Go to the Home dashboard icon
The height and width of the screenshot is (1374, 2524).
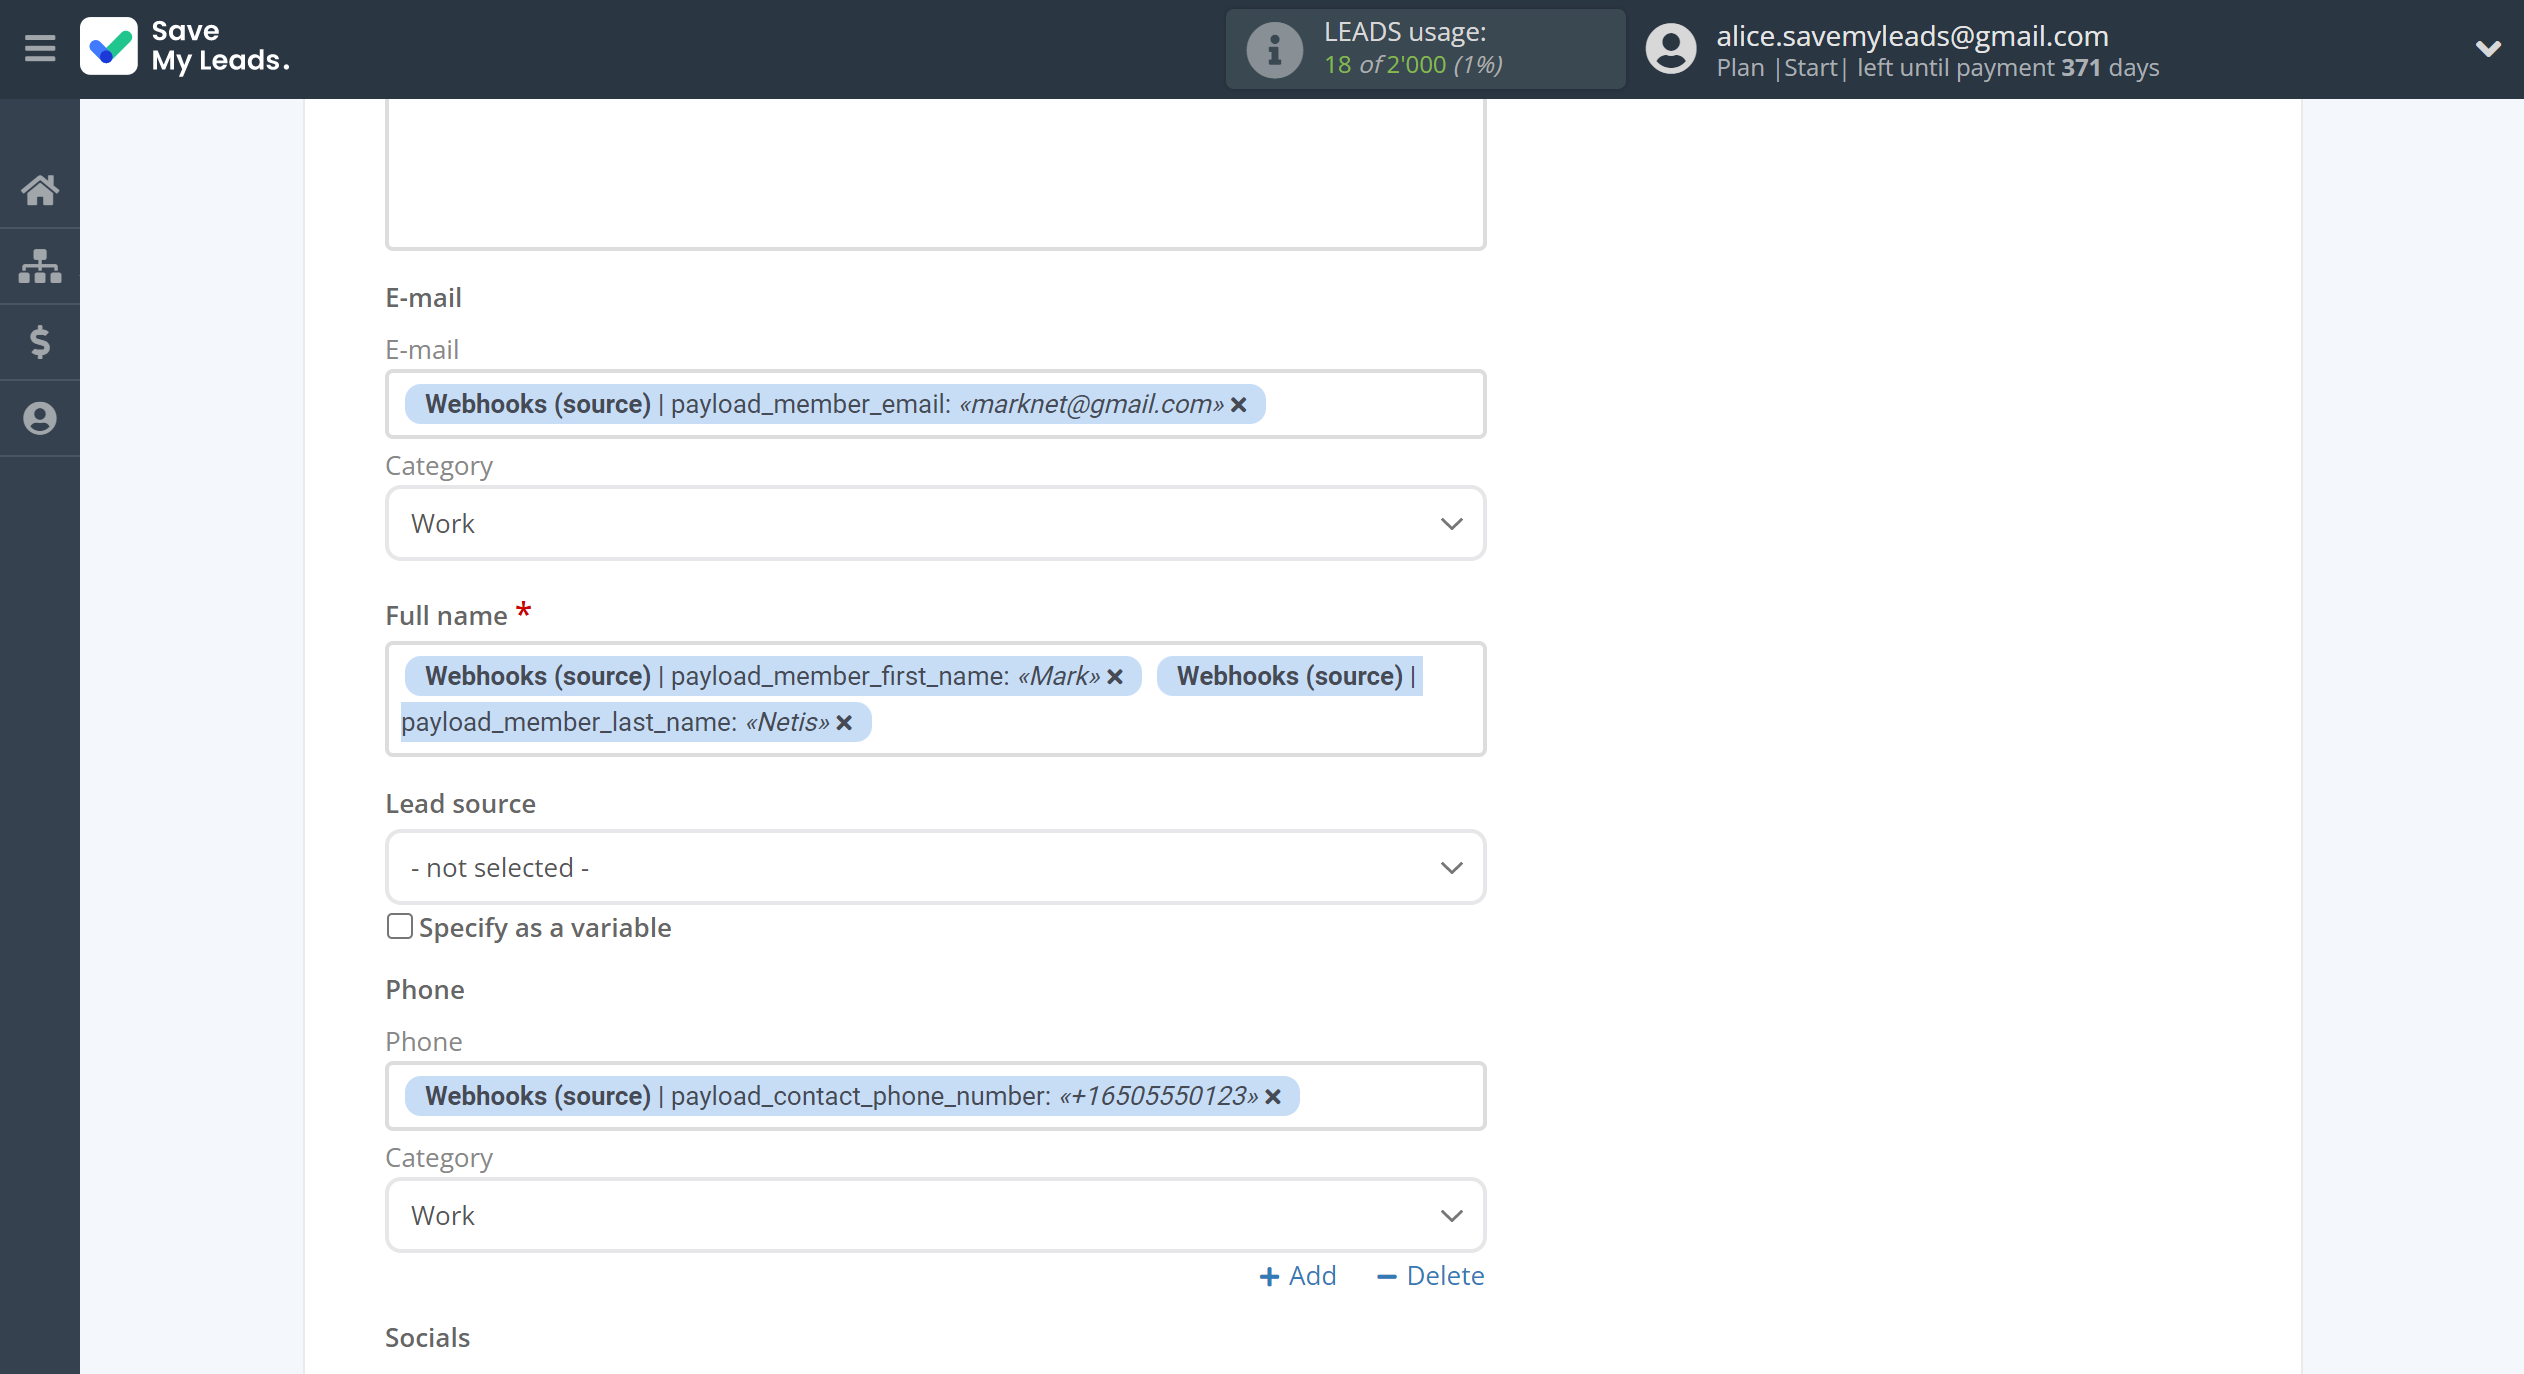pyautogui.click(x=40, y=189)
